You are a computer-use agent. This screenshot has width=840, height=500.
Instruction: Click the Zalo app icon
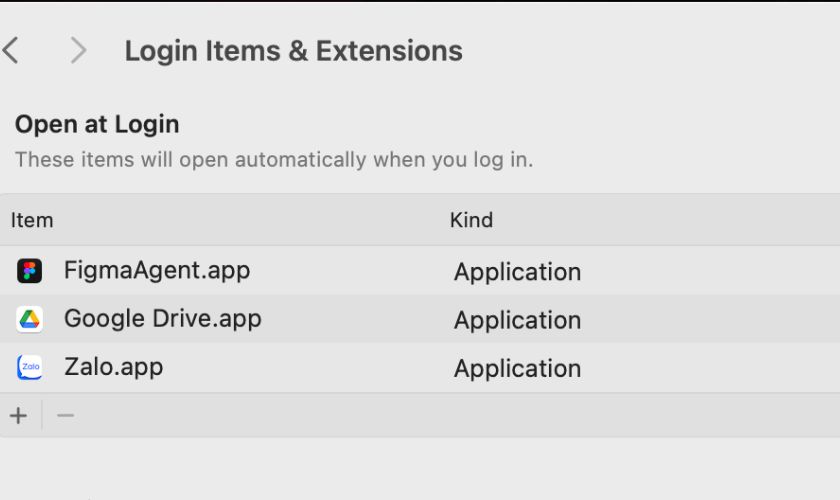pos(29,368)
